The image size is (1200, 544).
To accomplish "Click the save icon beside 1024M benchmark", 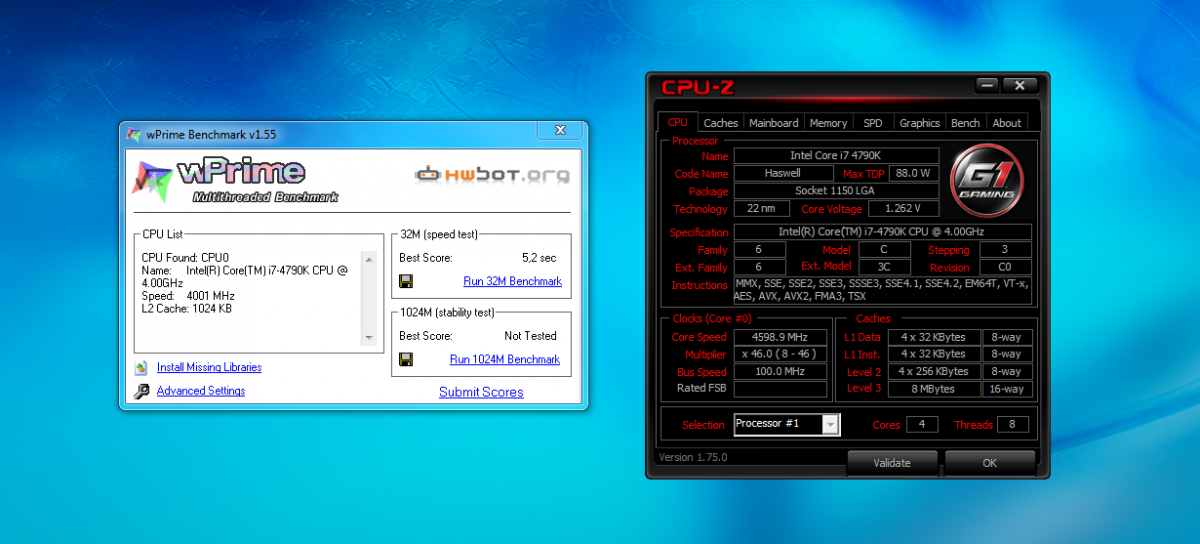I will (406, 359).
